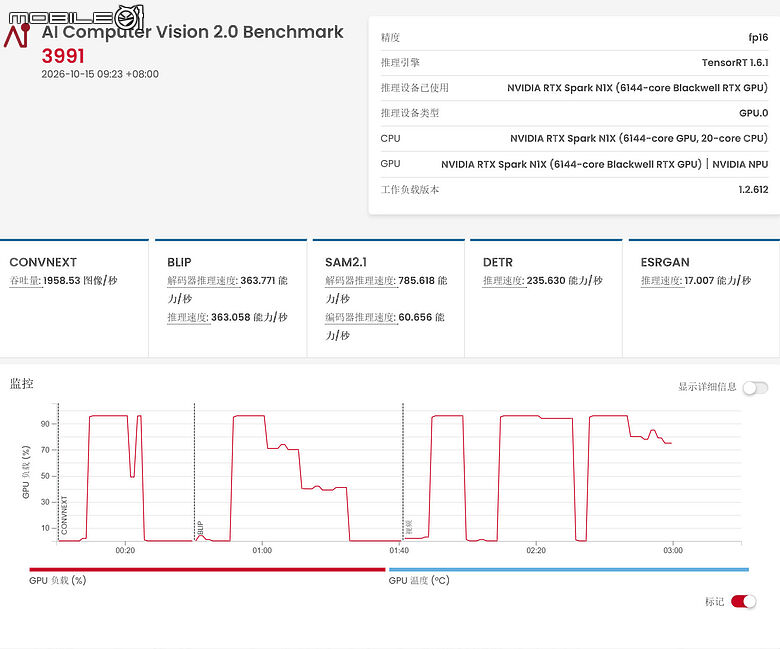Viewport: 780px width, 649px height.
Task: Select the CONVNEXT marker line in chart
Action: [x=58, y=472]
